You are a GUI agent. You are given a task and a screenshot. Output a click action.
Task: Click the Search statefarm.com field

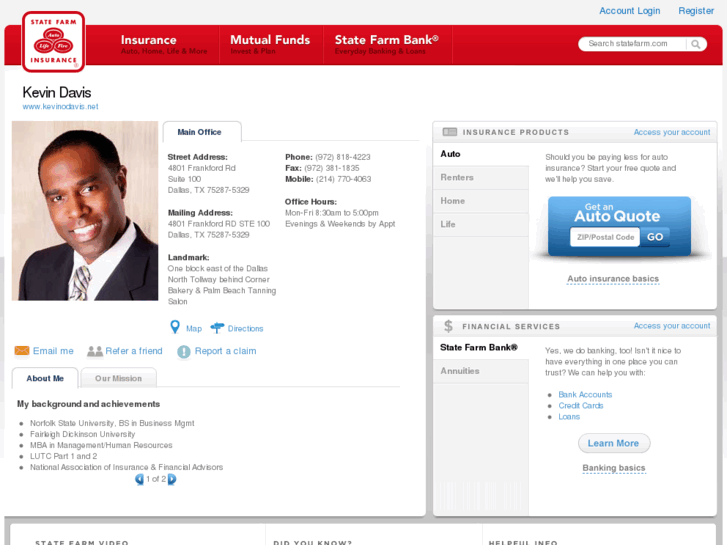tap(632, 44)
